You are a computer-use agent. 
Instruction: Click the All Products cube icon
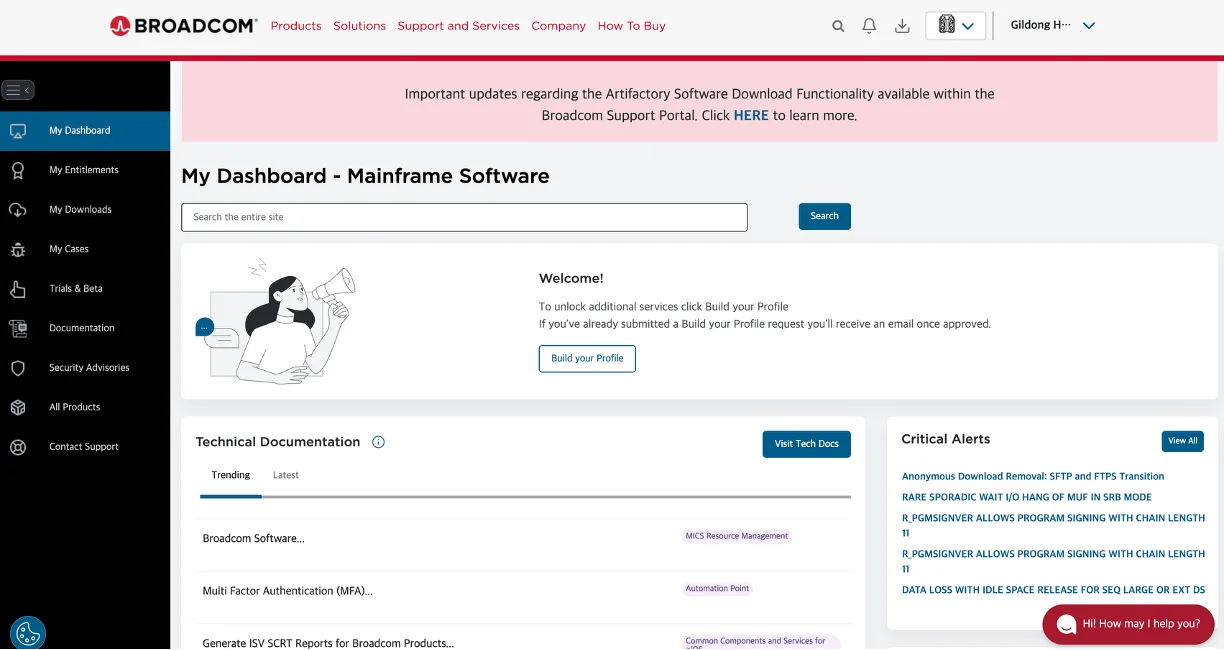(18, 407)
